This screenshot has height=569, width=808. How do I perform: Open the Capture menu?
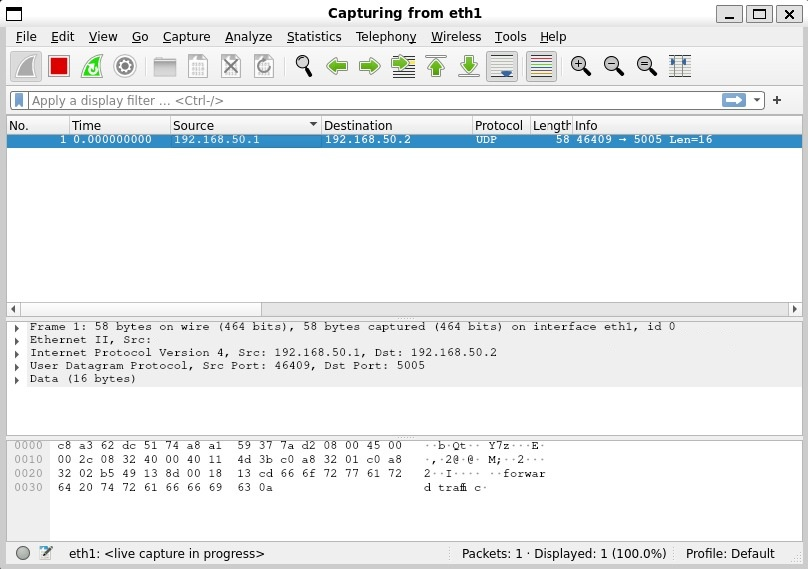click(186, 37)
